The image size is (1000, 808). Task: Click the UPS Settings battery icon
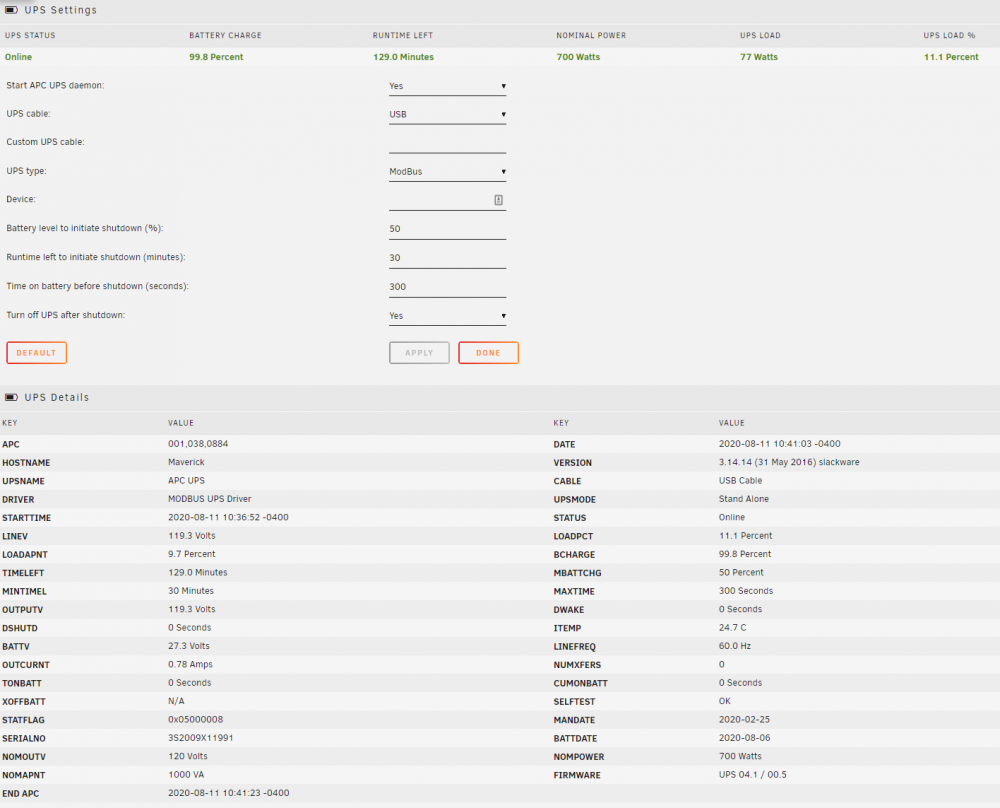tap(11, 10)
